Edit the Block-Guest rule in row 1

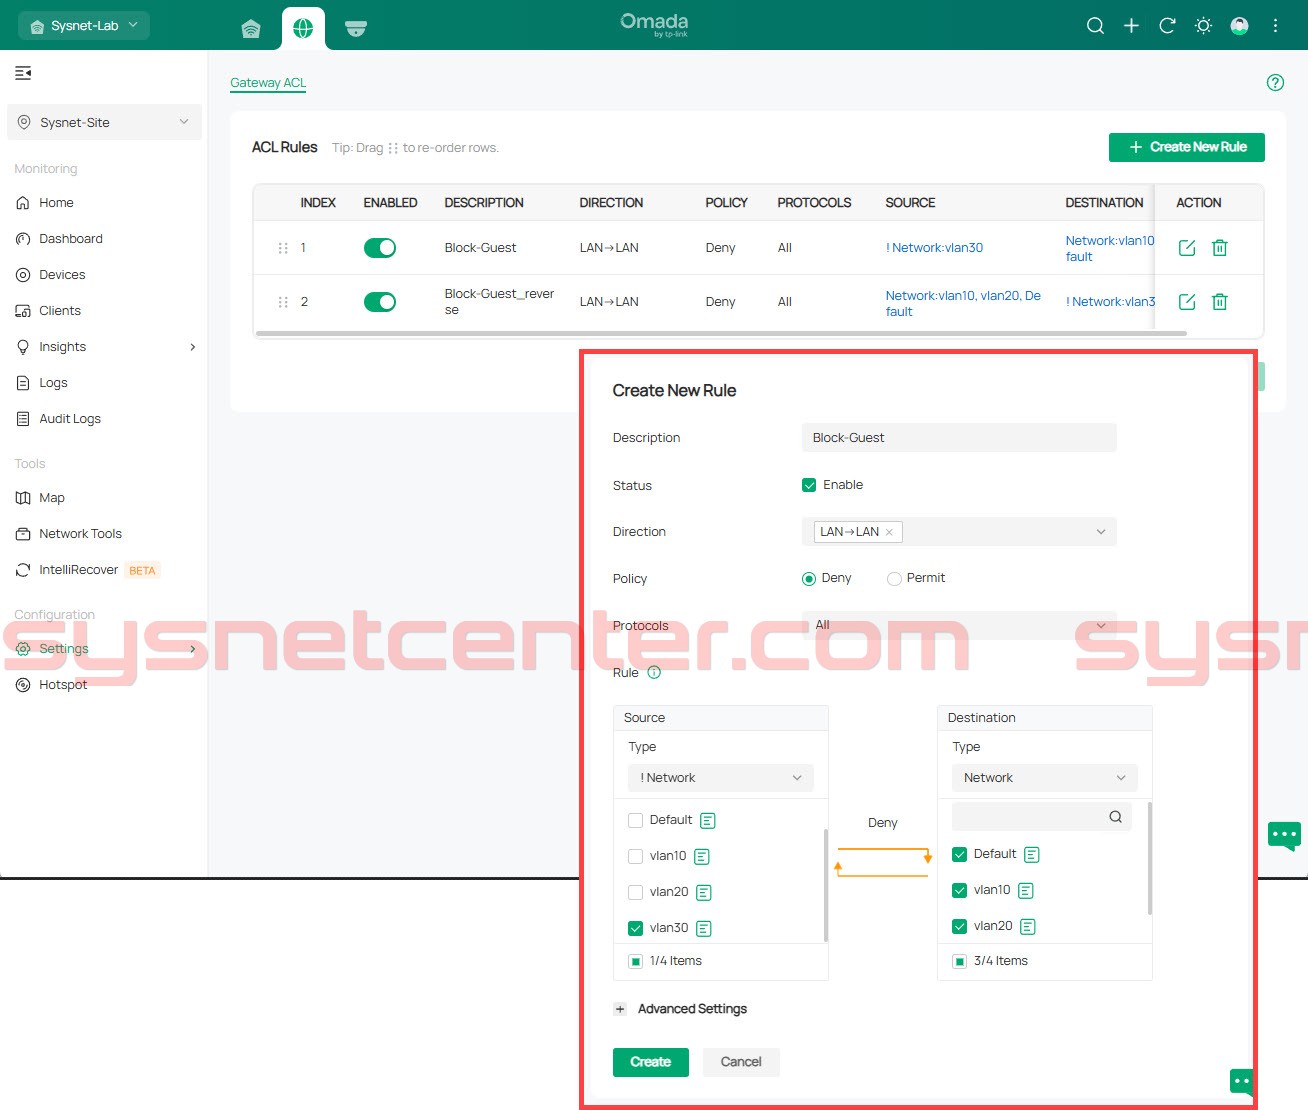1187,248
